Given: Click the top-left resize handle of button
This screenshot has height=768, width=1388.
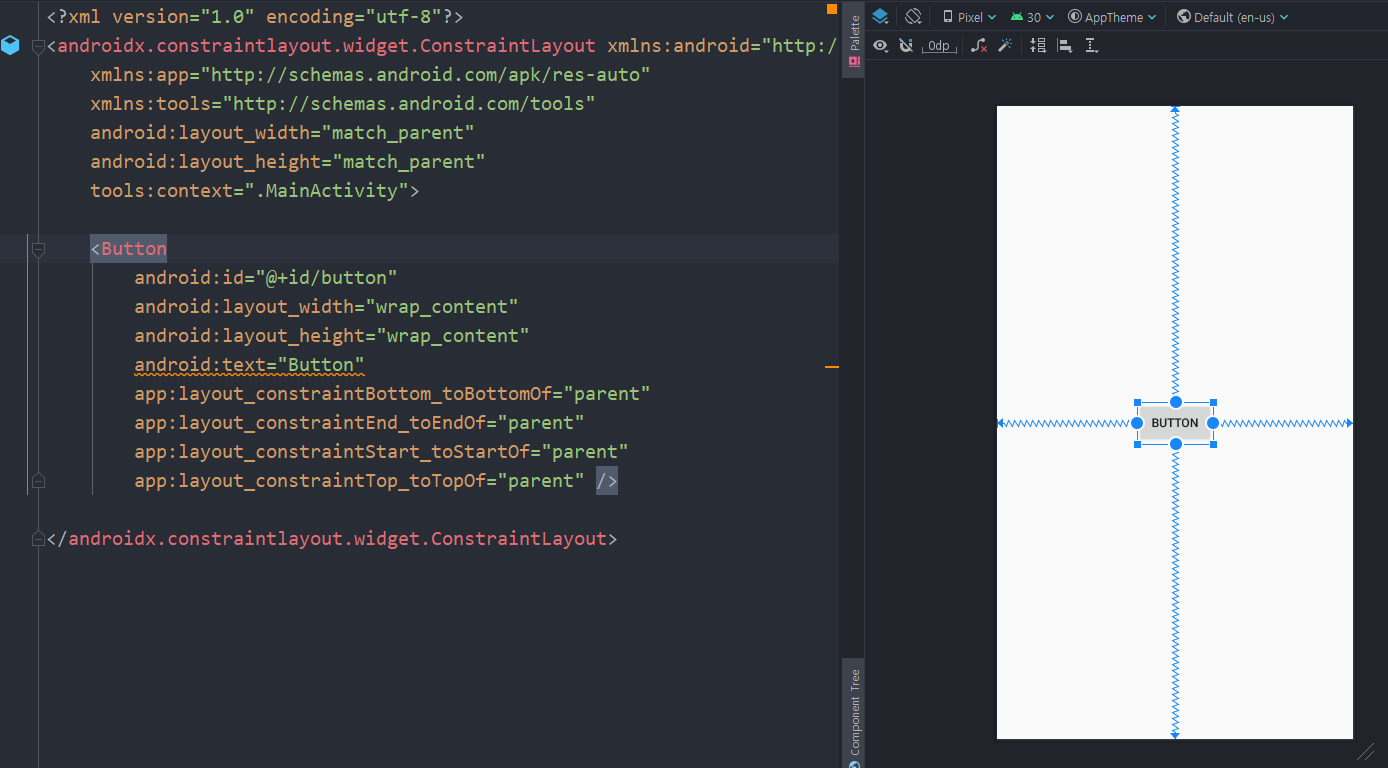Looking at the screenshot, I should point(1138,402).
